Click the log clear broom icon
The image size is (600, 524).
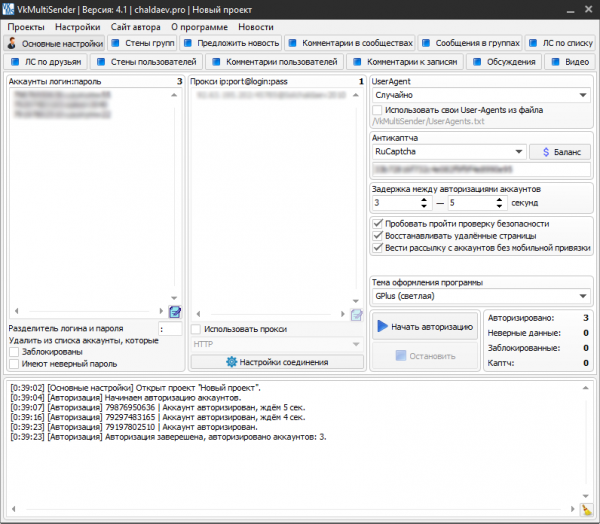[586, 509]
